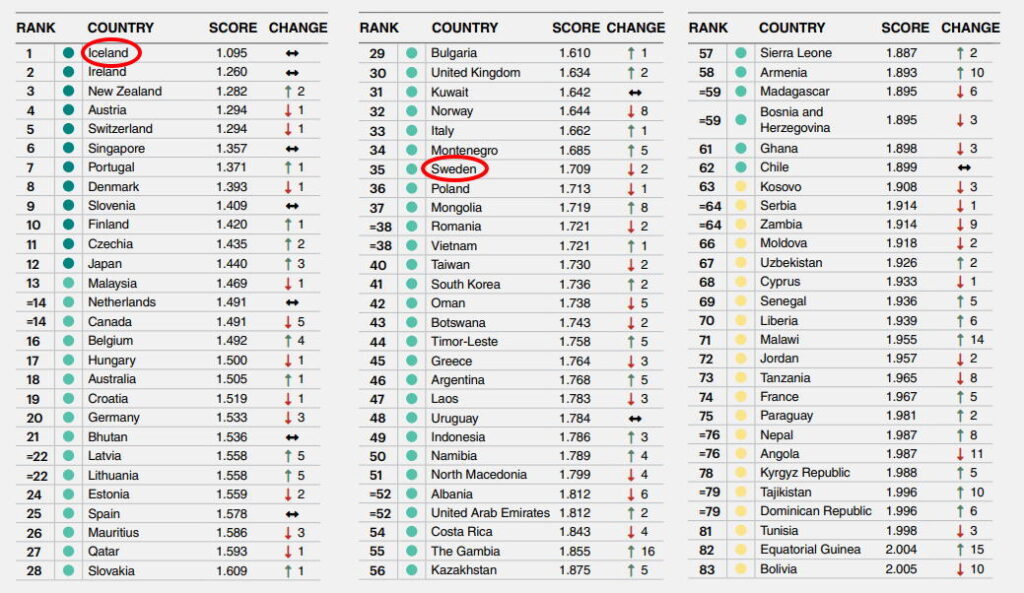Click the red down arrow in Norway's row
The width and height of the screenshot is (1024, 593).
click(x=631, y=111)
